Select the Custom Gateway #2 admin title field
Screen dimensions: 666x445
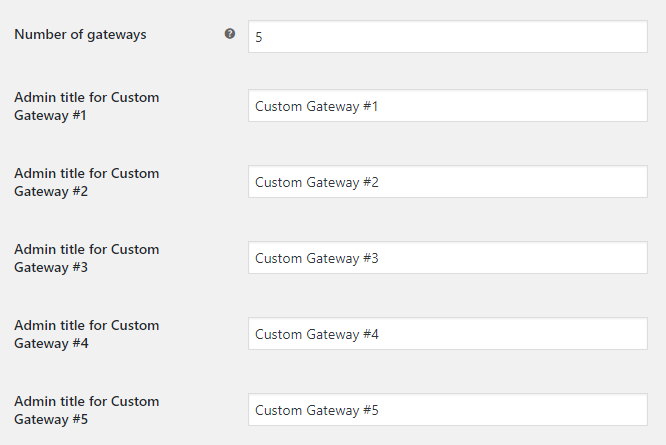click(x=448, y=181)
